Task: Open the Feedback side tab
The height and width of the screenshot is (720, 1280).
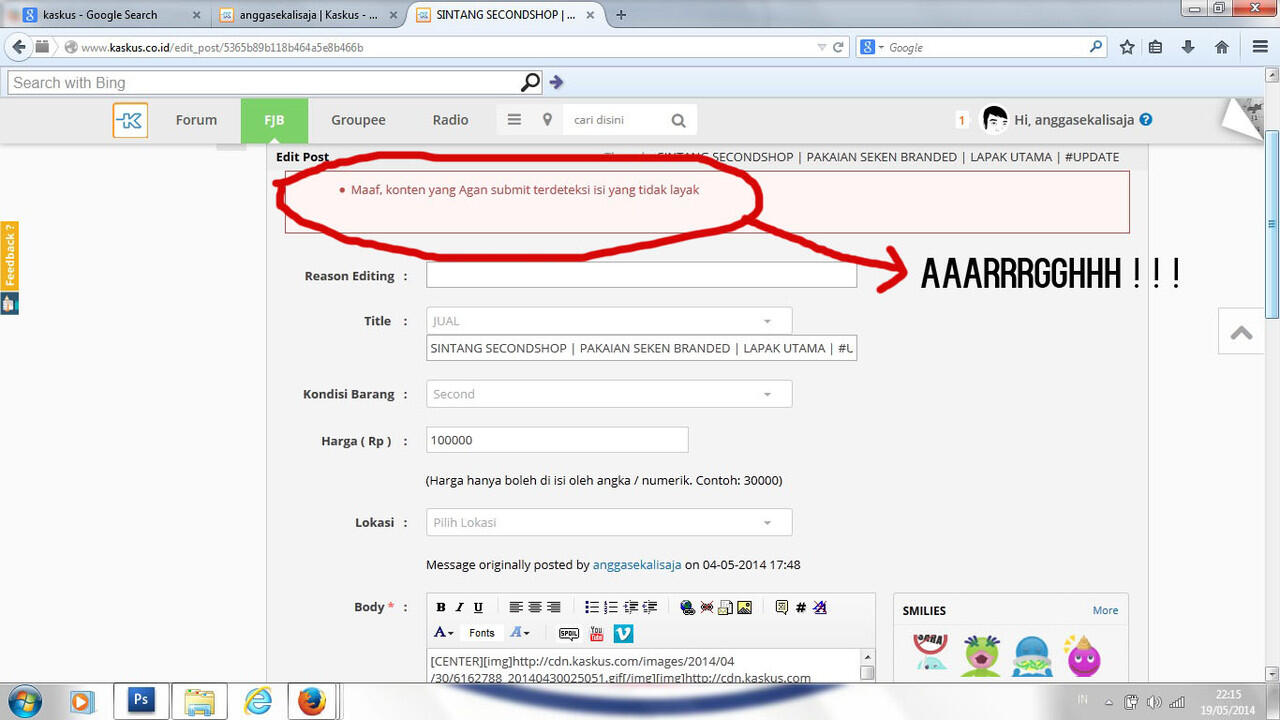Action: tap(9, 256)
